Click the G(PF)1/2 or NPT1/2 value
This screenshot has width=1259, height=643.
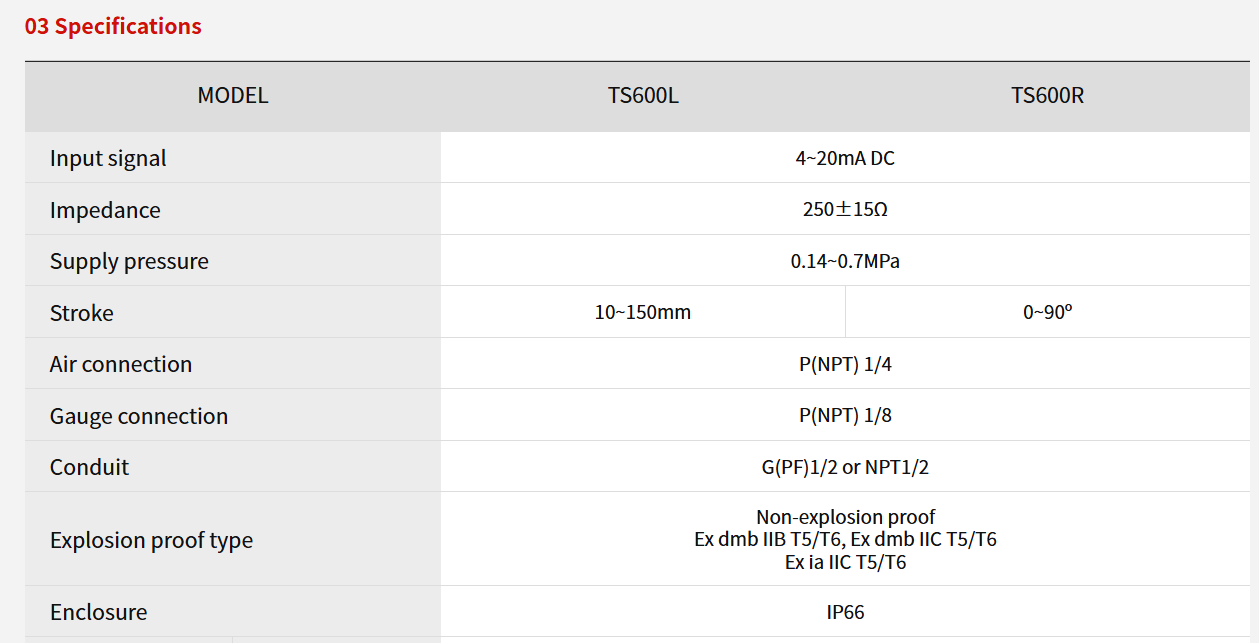pyautogui.click(x=845, y=467)
